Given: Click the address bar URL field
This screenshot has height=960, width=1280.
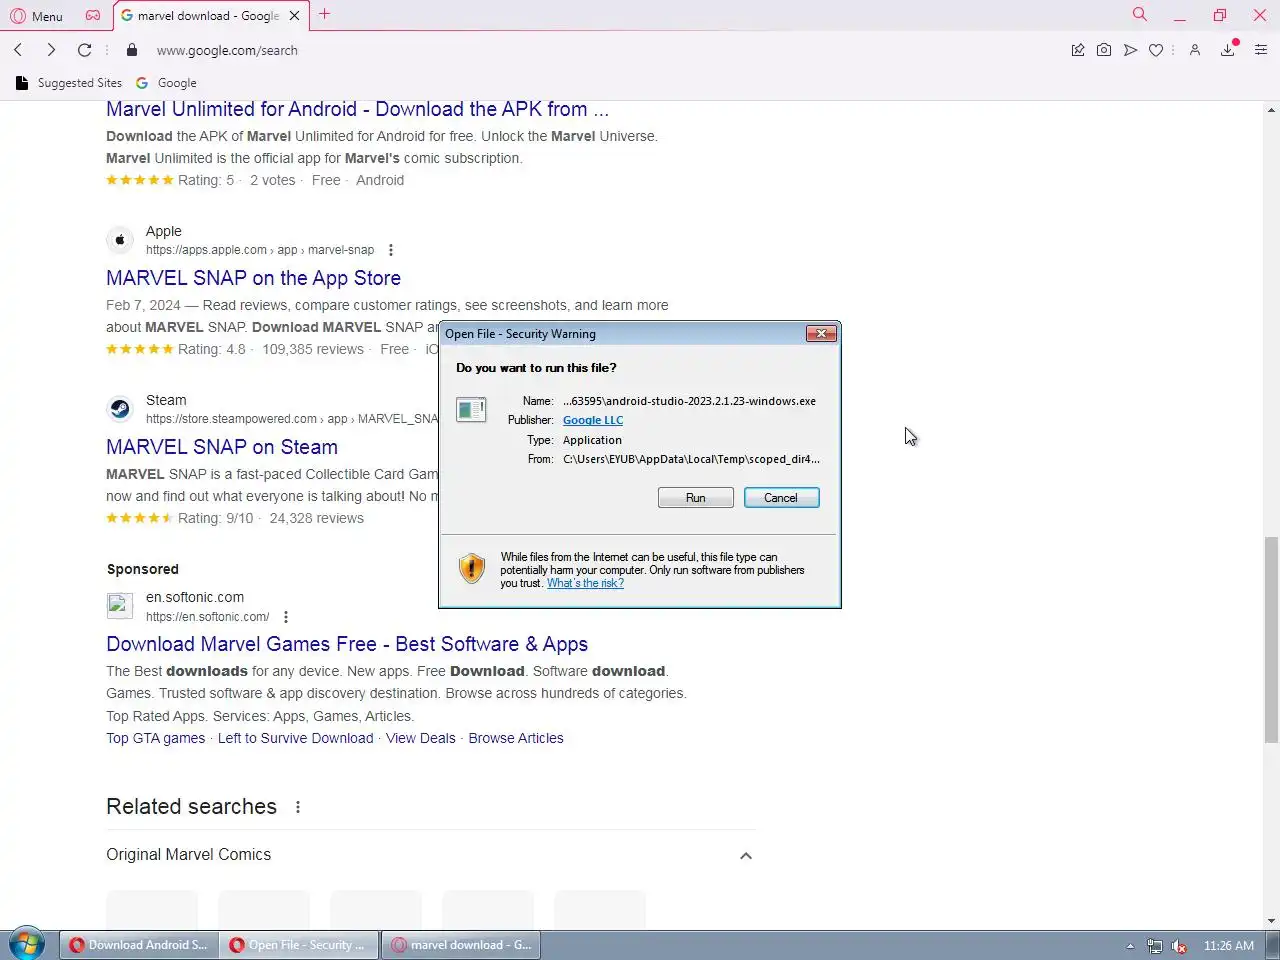Looking at the screenshot, I should [600, 50].
